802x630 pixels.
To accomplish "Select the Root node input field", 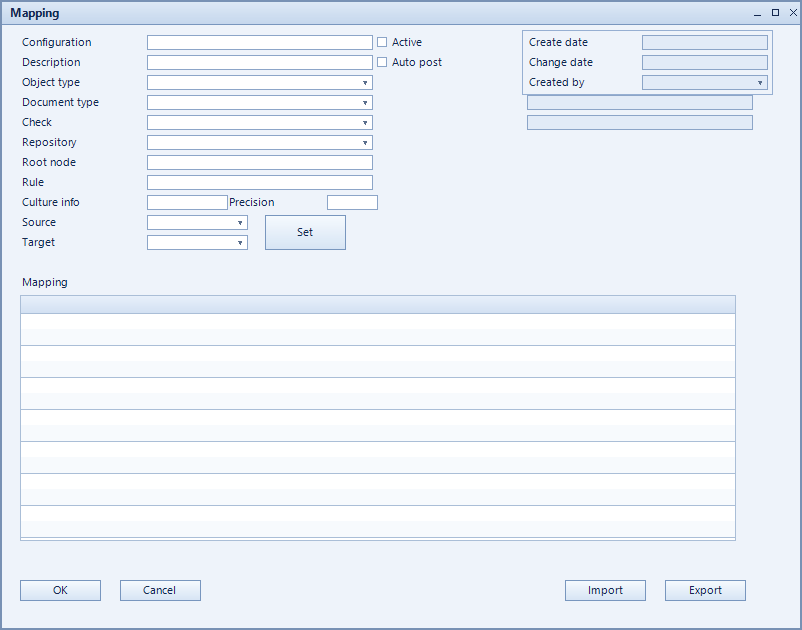I will tap(260, 163).
